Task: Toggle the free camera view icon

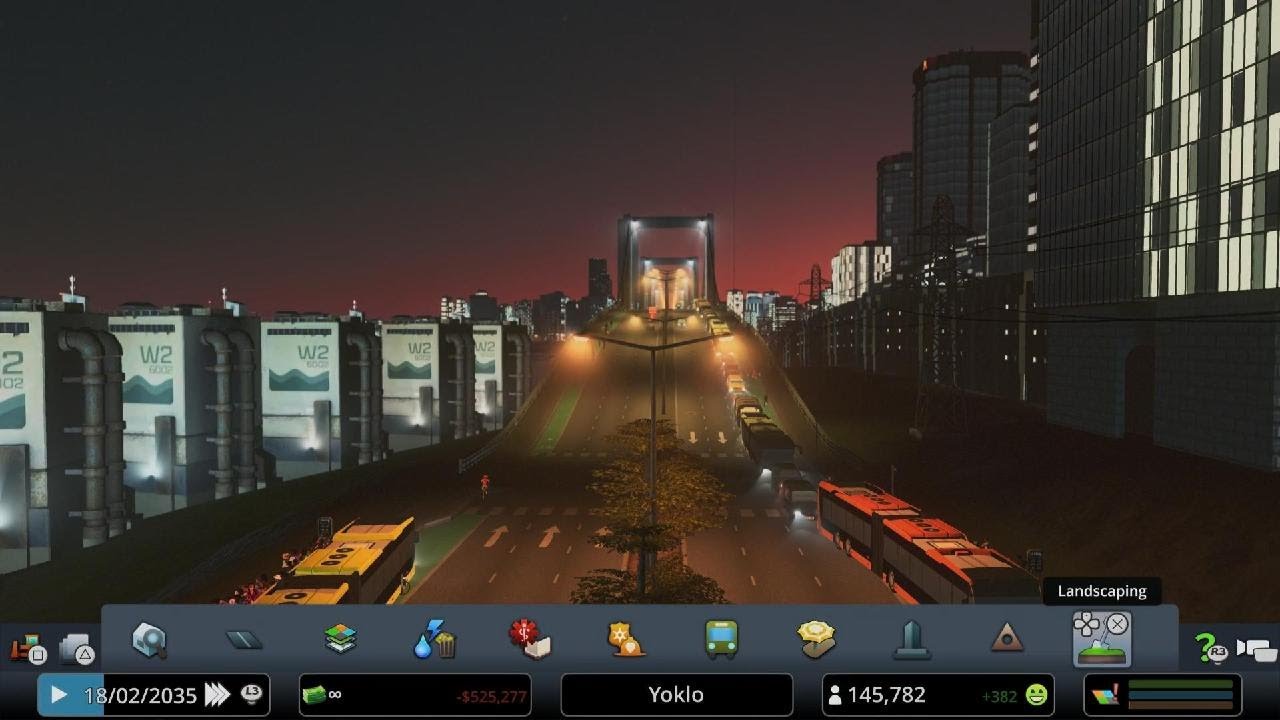Action: pyautogui.click(x=1257, y=649)
